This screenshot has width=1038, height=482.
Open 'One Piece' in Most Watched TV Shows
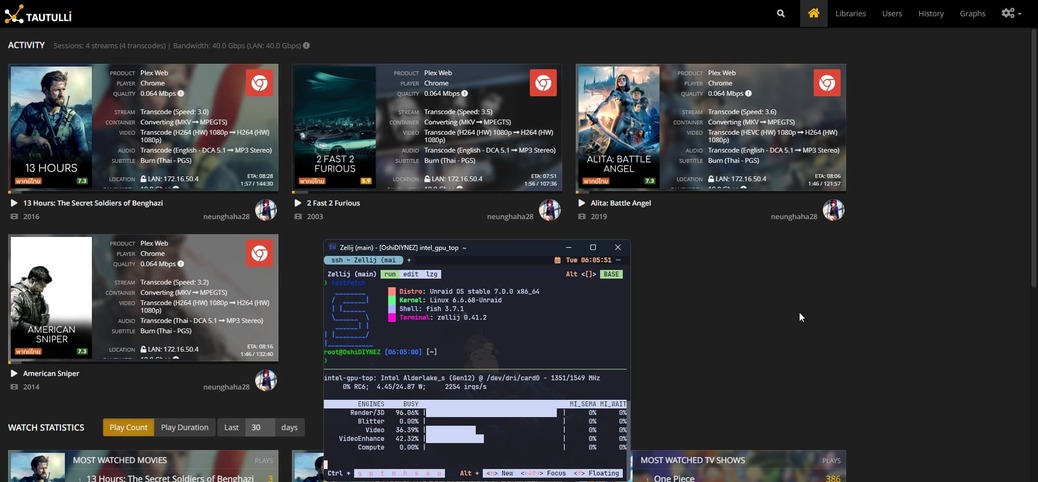point(673,478)
